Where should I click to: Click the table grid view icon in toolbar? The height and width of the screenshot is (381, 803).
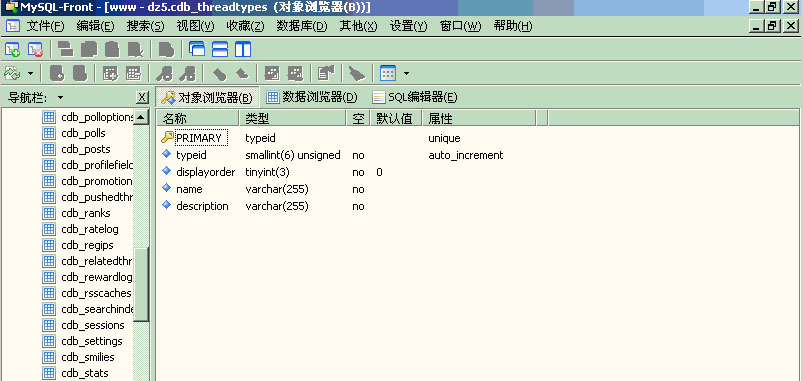click(x=388, y=74)
